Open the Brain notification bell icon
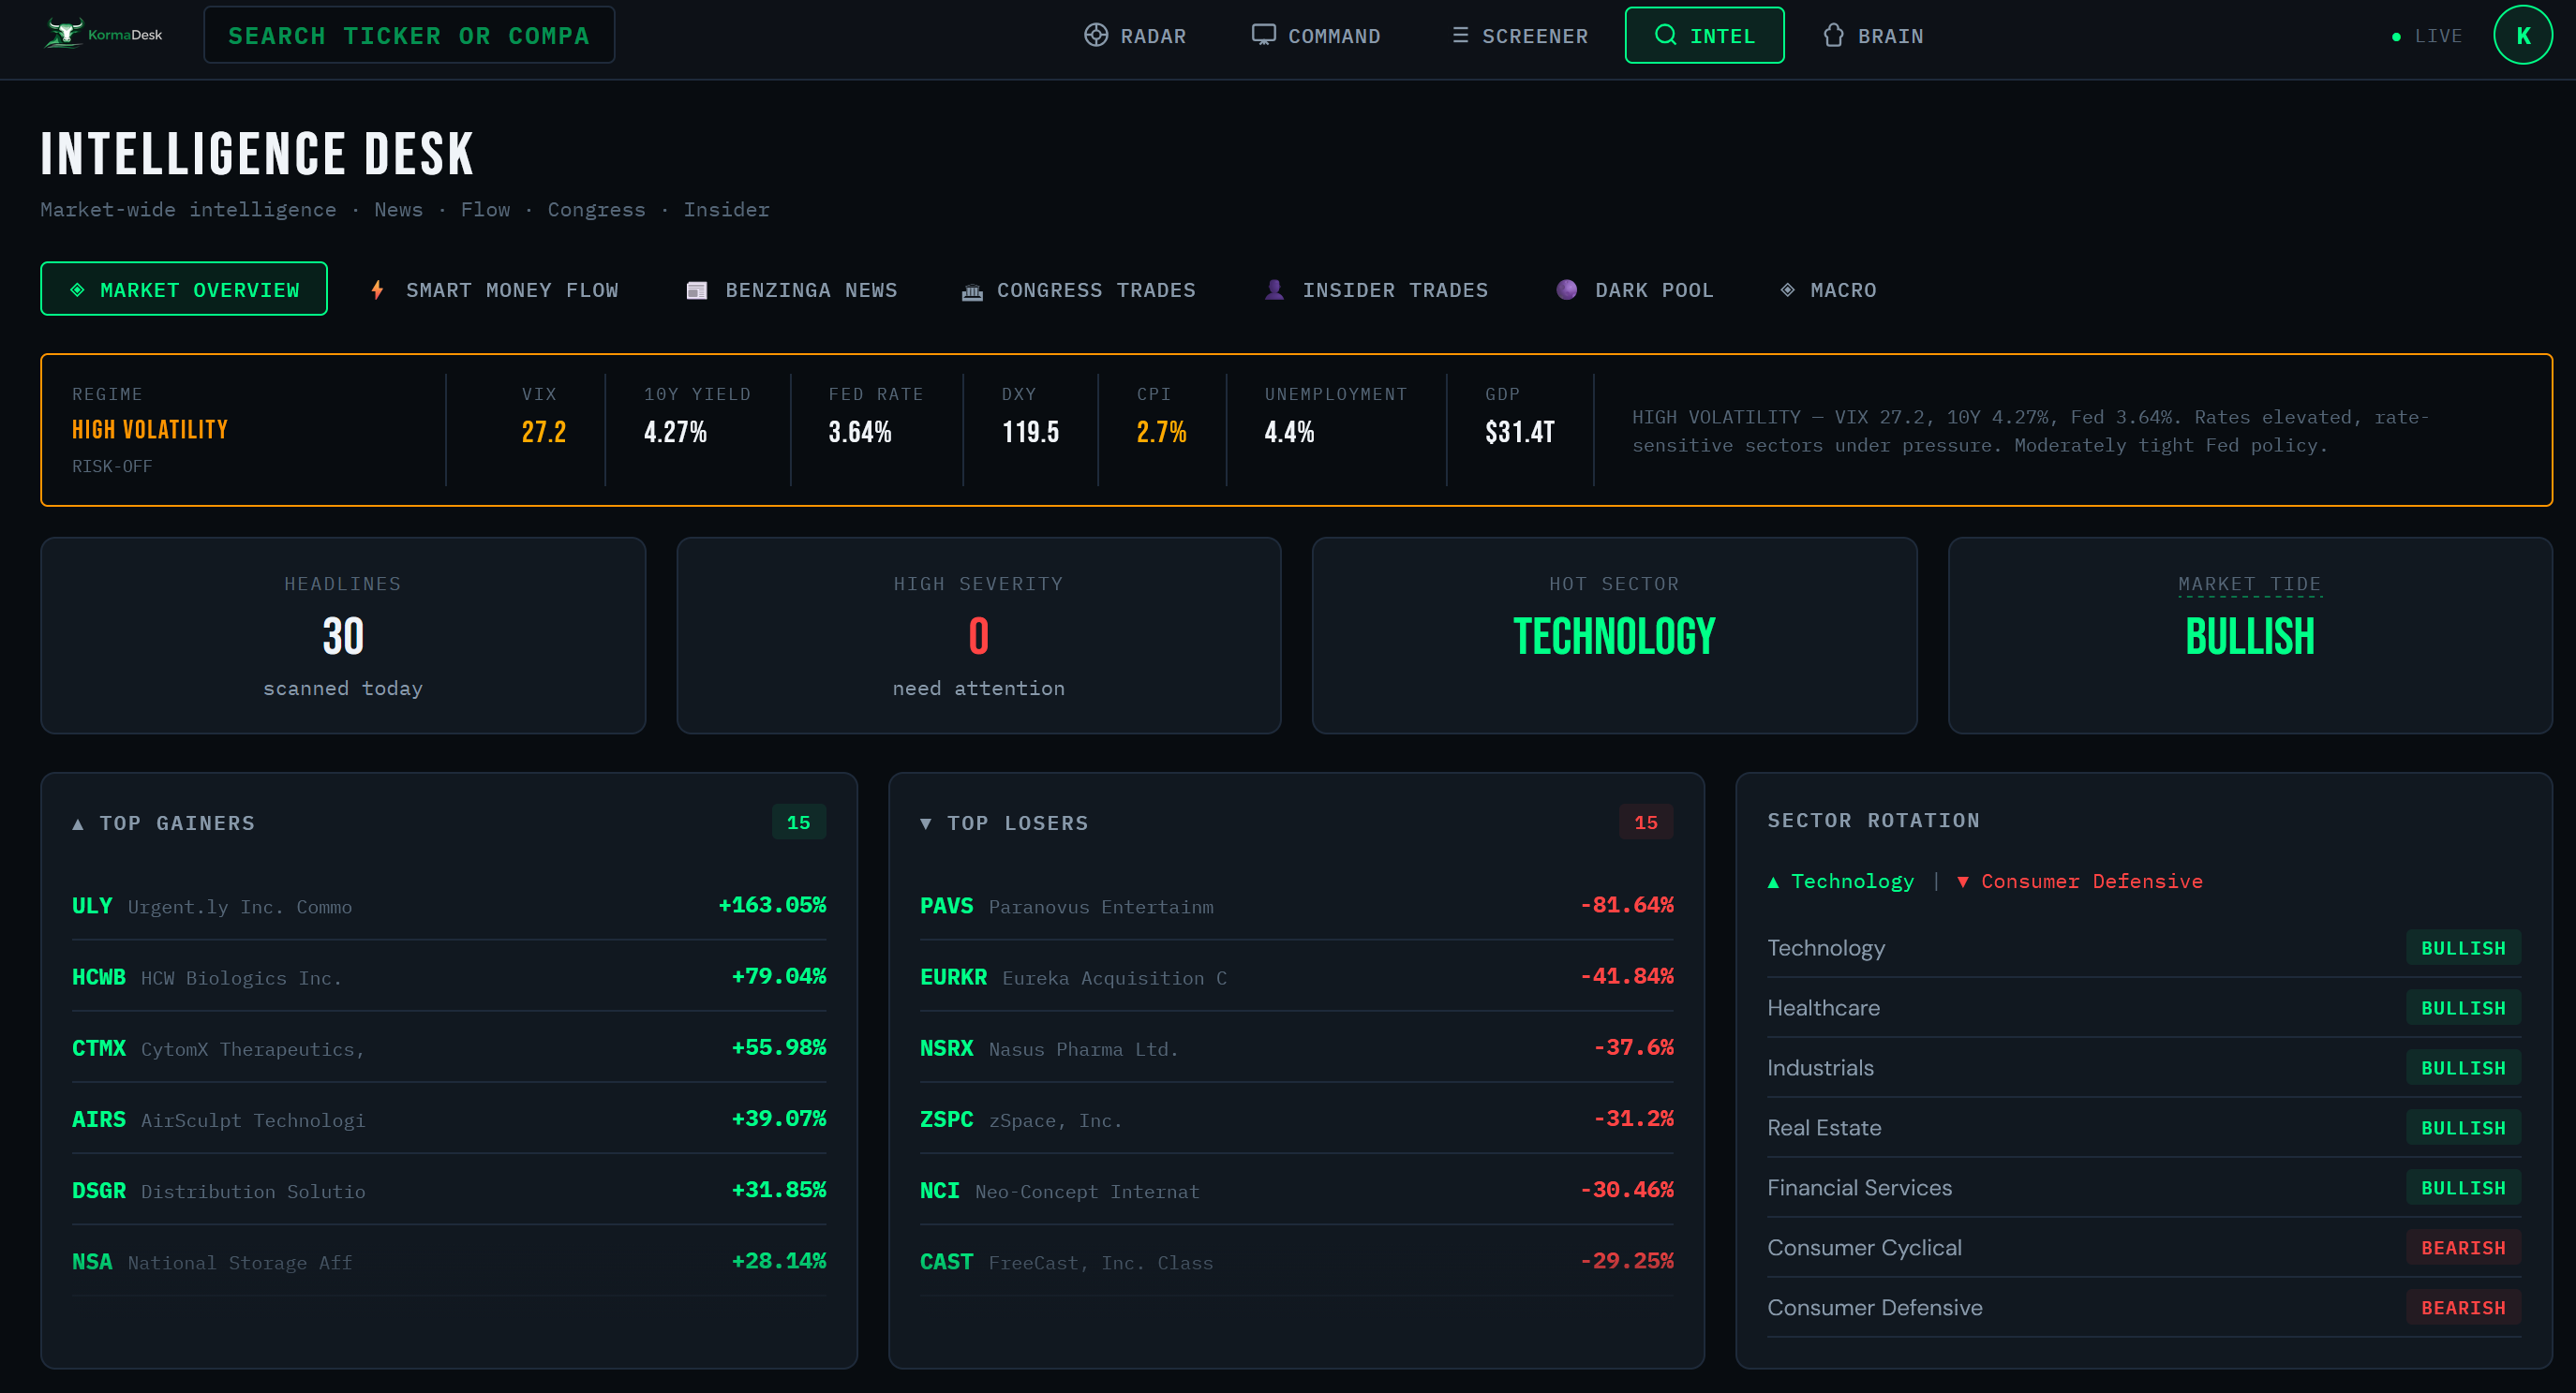The image size is (2576, 1393). (1833, 34)
